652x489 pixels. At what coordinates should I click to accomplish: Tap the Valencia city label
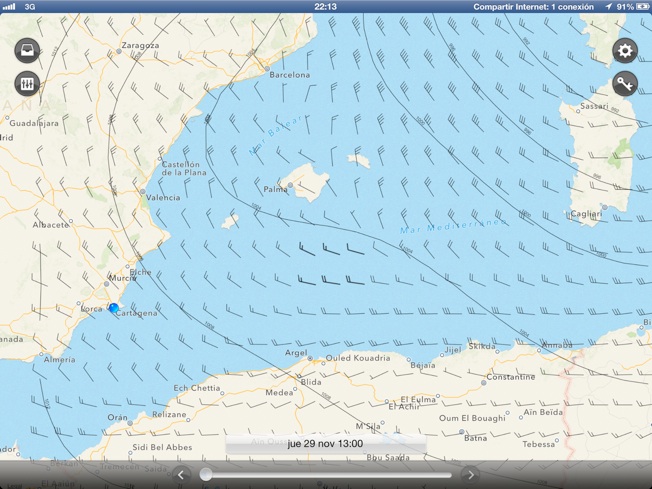(x=163, y=198)
